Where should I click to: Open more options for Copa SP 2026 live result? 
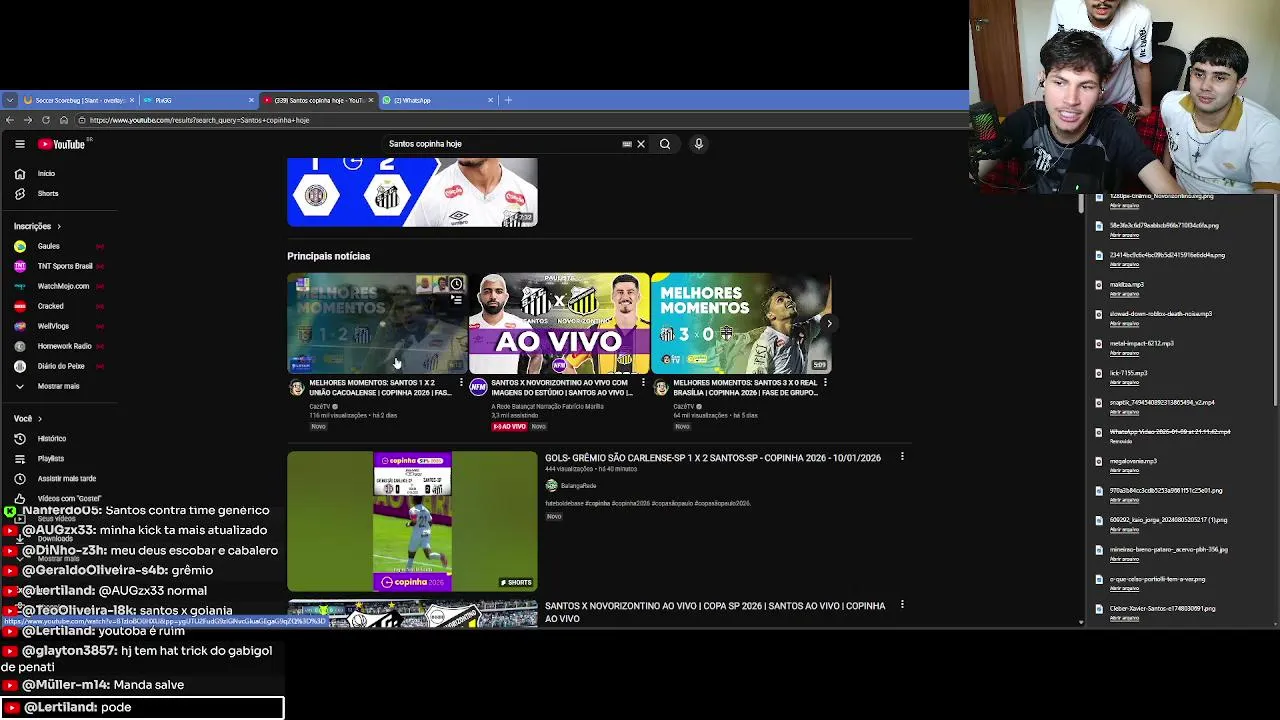[x=902, y=605]
